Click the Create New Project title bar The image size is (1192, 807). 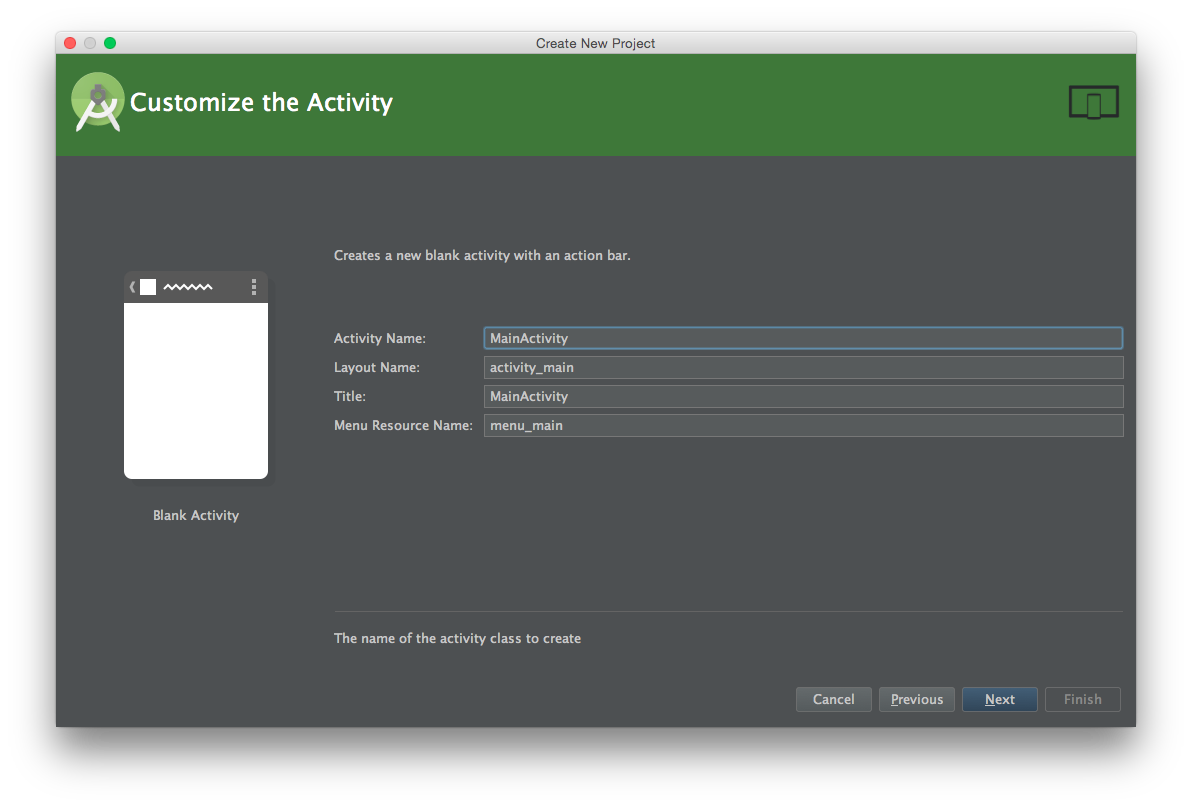coord(595,43)
